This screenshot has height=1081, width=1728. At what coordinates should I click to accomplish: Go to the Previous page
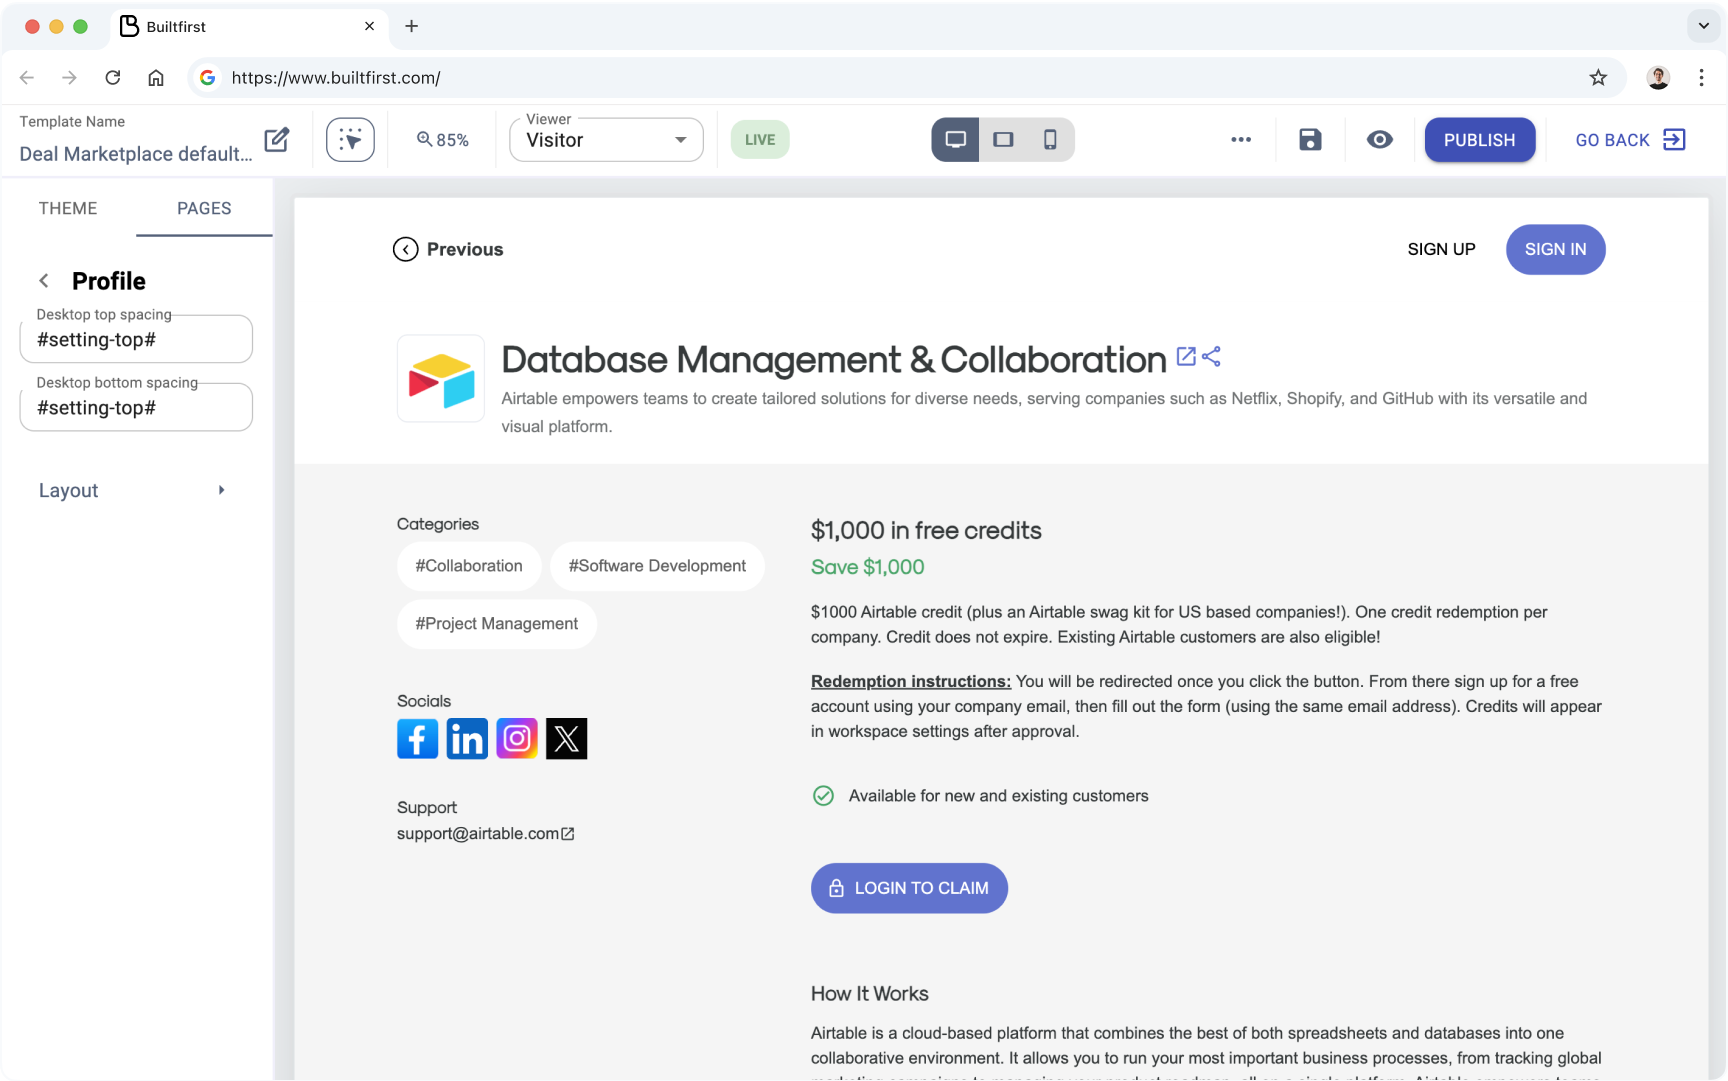448,249
